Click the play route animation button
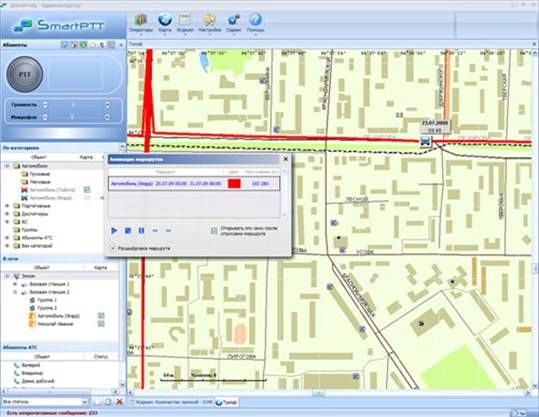Viewport: 539px width, 417px height. click(114, 230)
